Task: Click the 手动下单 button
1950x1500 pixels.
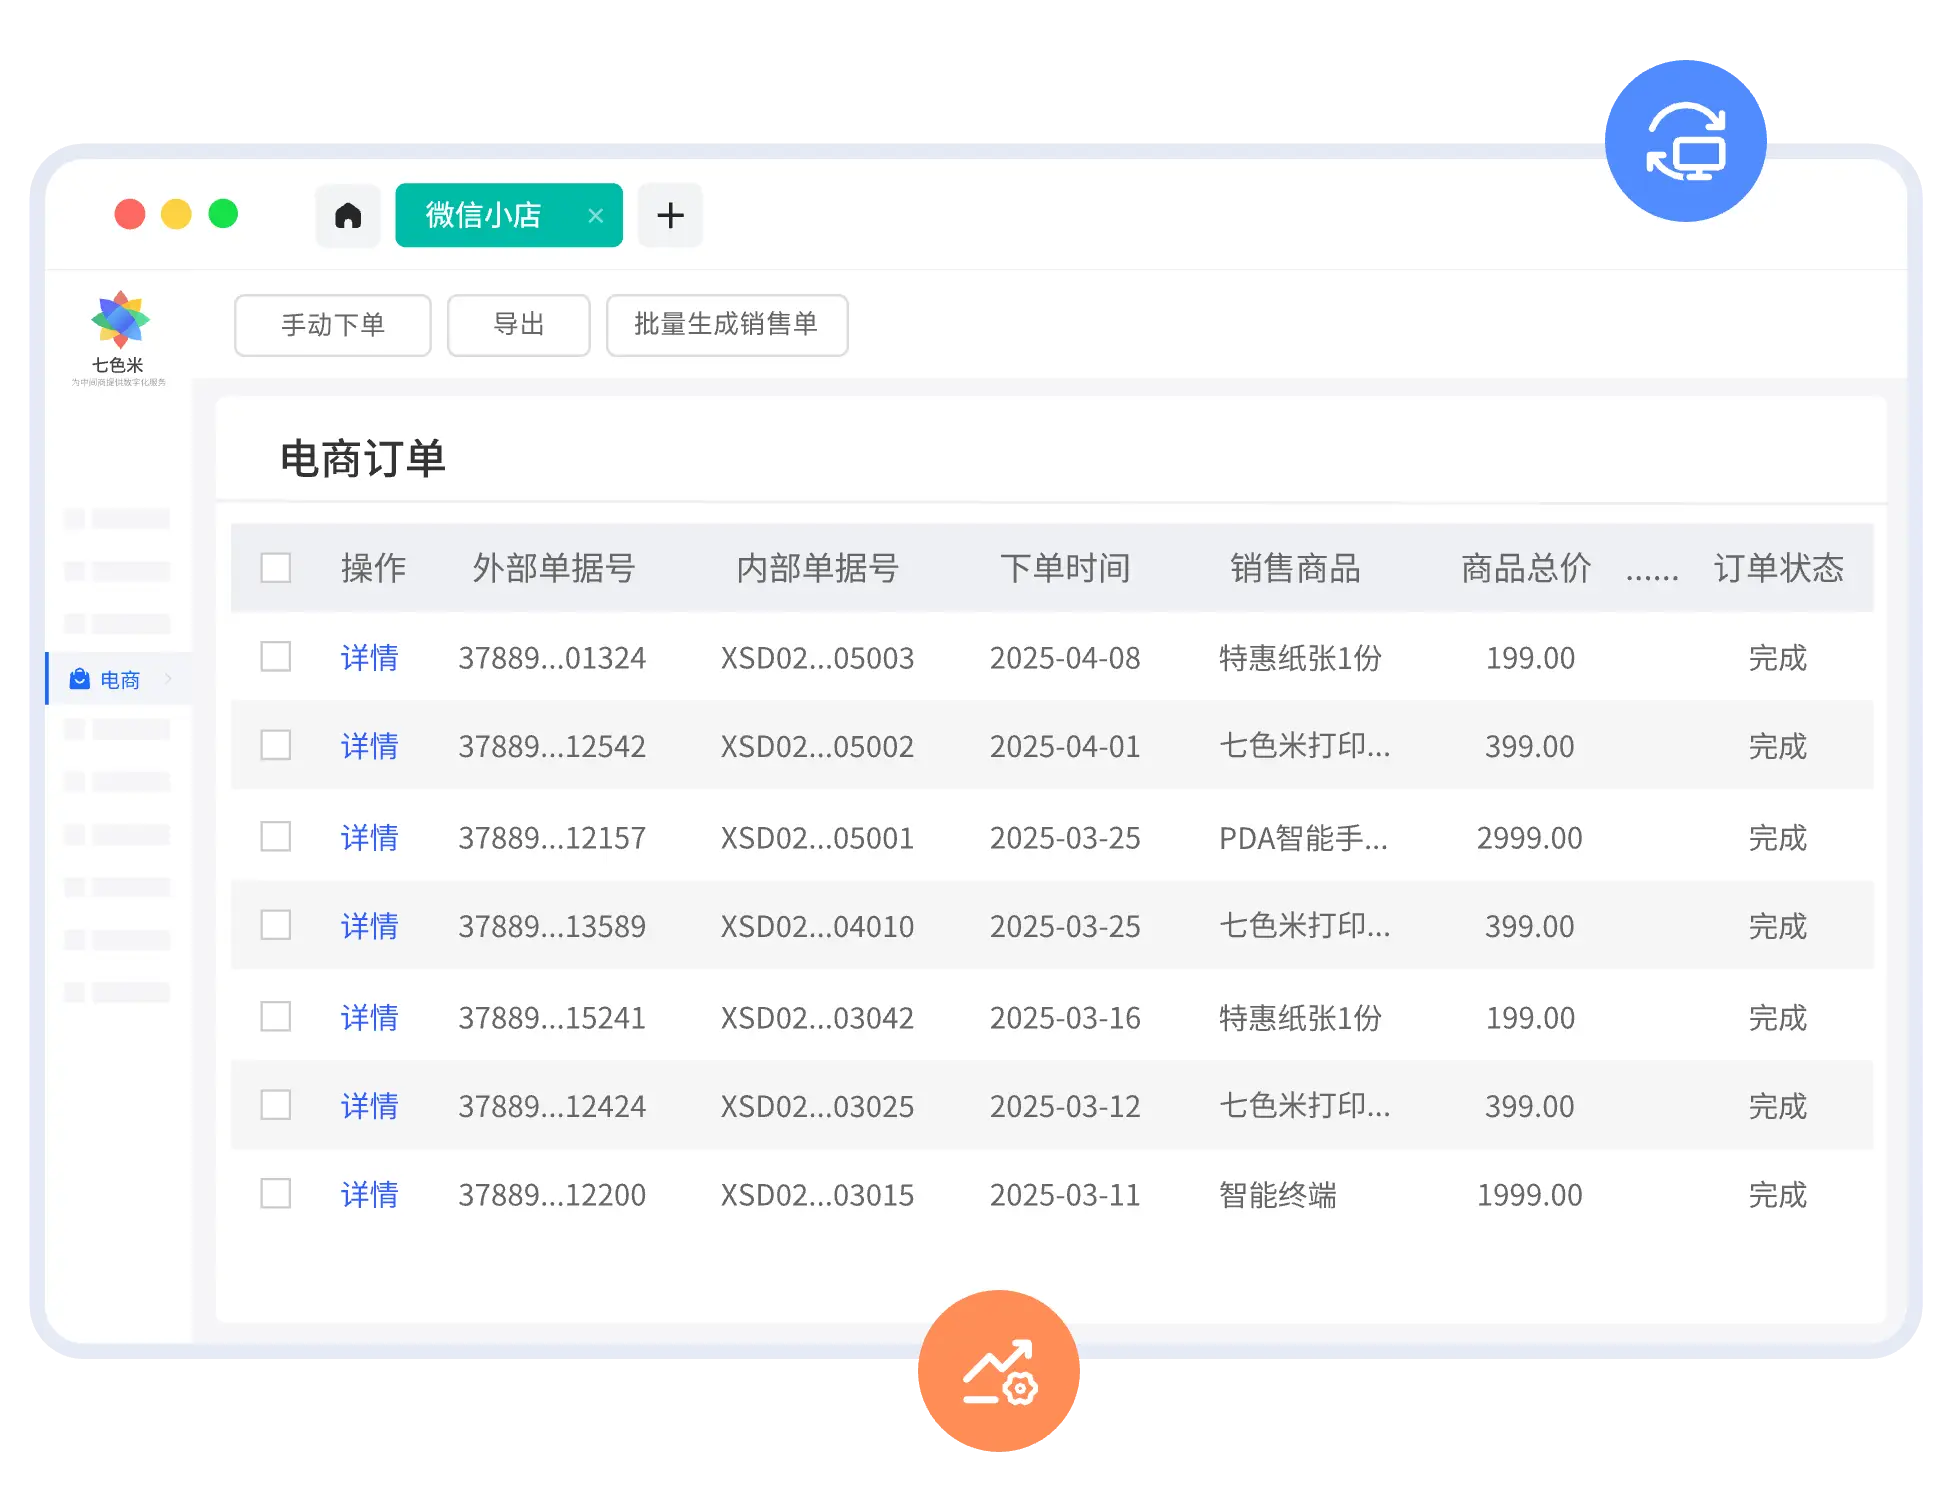Action: tap(332, 325)
